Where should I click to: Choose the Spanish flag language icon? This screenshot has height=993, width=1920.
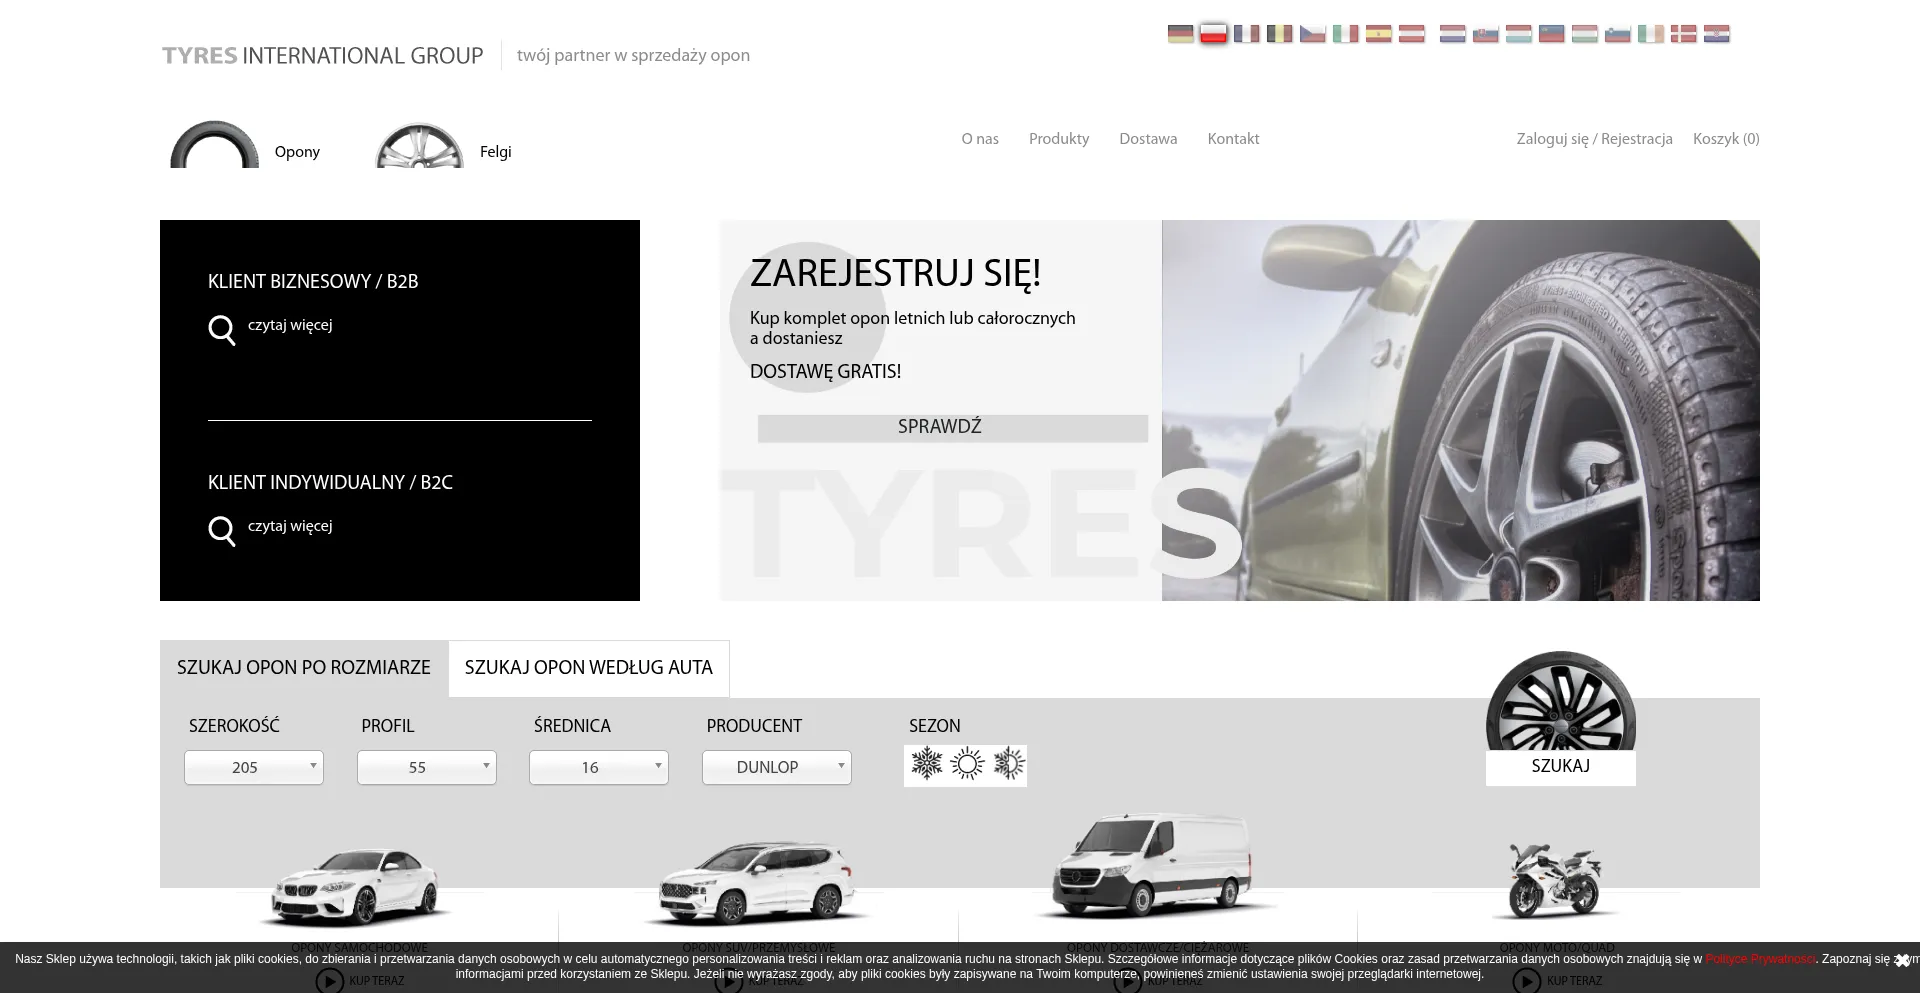(x=1378, y=34)
